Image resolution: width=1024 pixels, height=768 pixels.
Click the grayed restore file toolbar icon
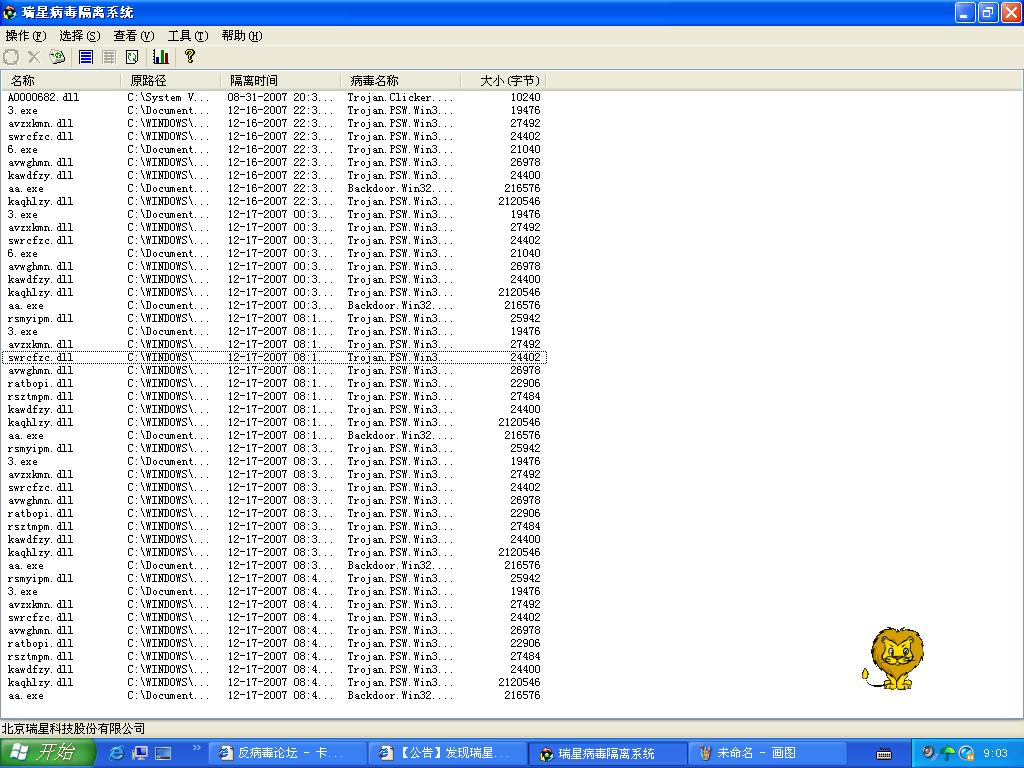(x=11, y=57)
